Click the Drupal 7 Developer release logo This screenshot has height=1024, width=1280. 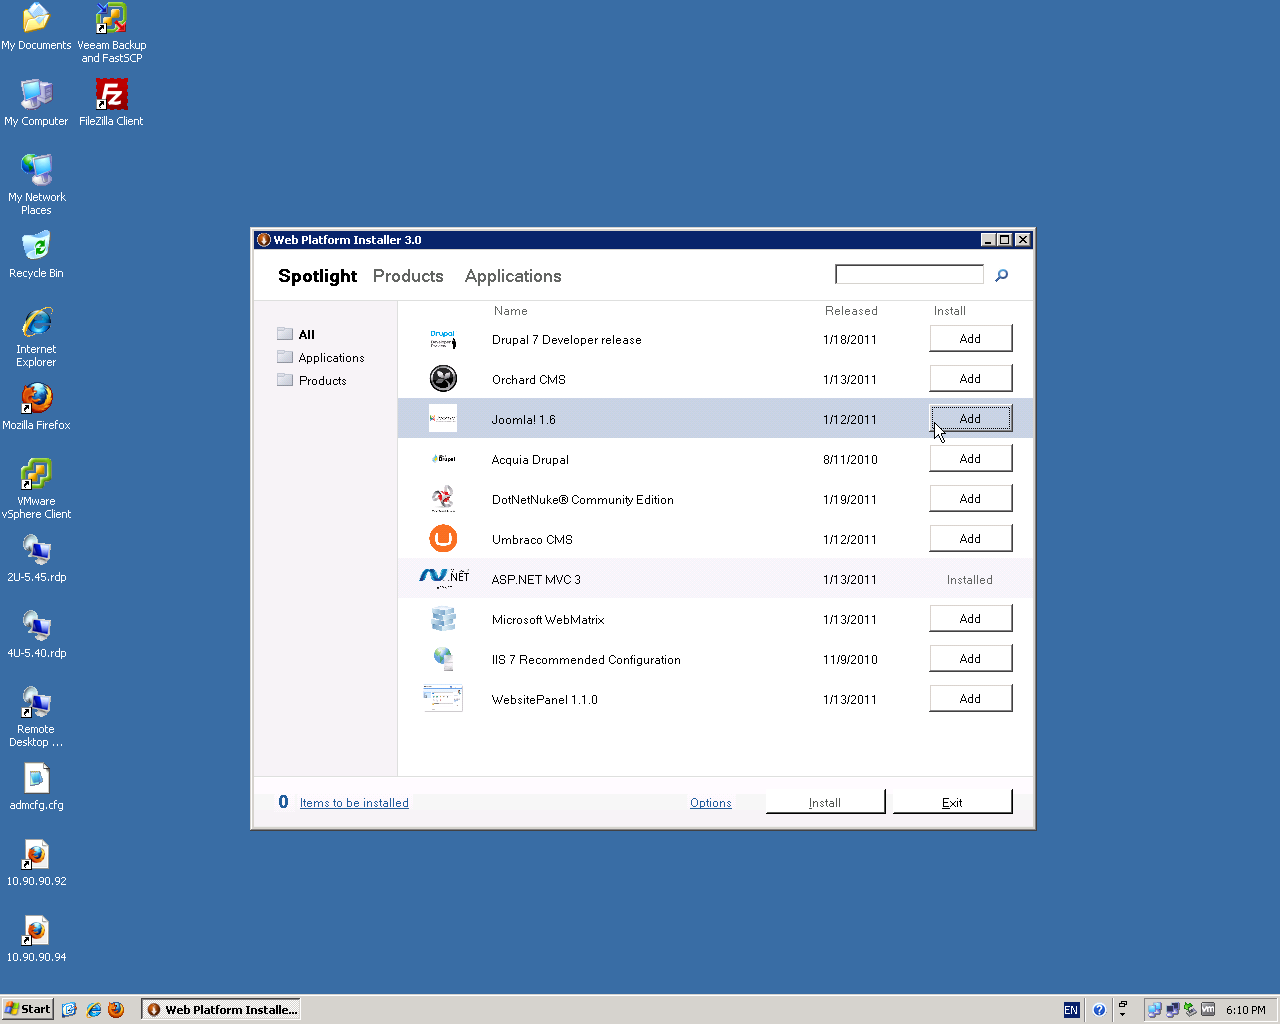pyautogui.click(x=443, y=340)
